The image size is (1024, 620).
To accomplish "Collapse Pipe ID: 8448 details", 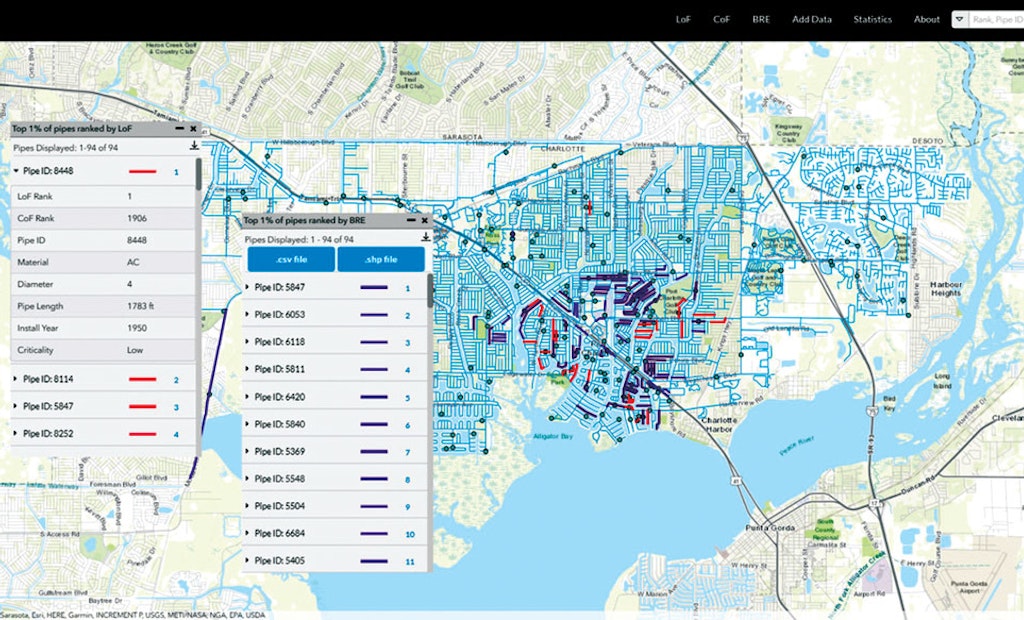I will pyautogui.click(x=16, y=171).
